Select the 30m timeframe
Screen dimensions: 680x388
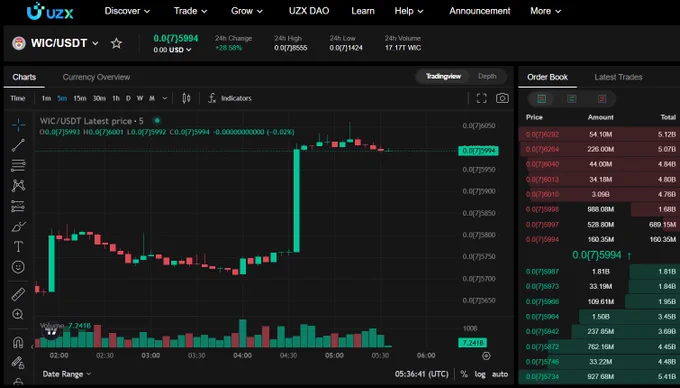click(99, 98)
